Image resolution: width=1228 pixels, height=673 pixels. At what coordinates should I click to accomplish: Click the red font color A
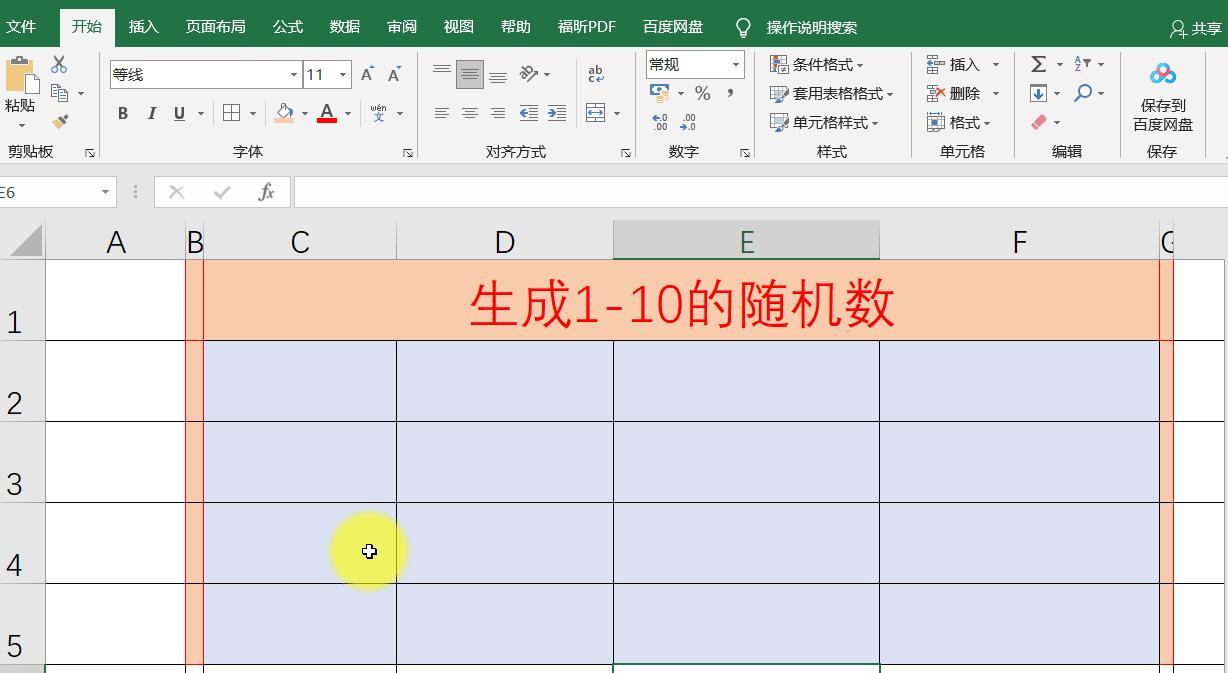[326, 113]
